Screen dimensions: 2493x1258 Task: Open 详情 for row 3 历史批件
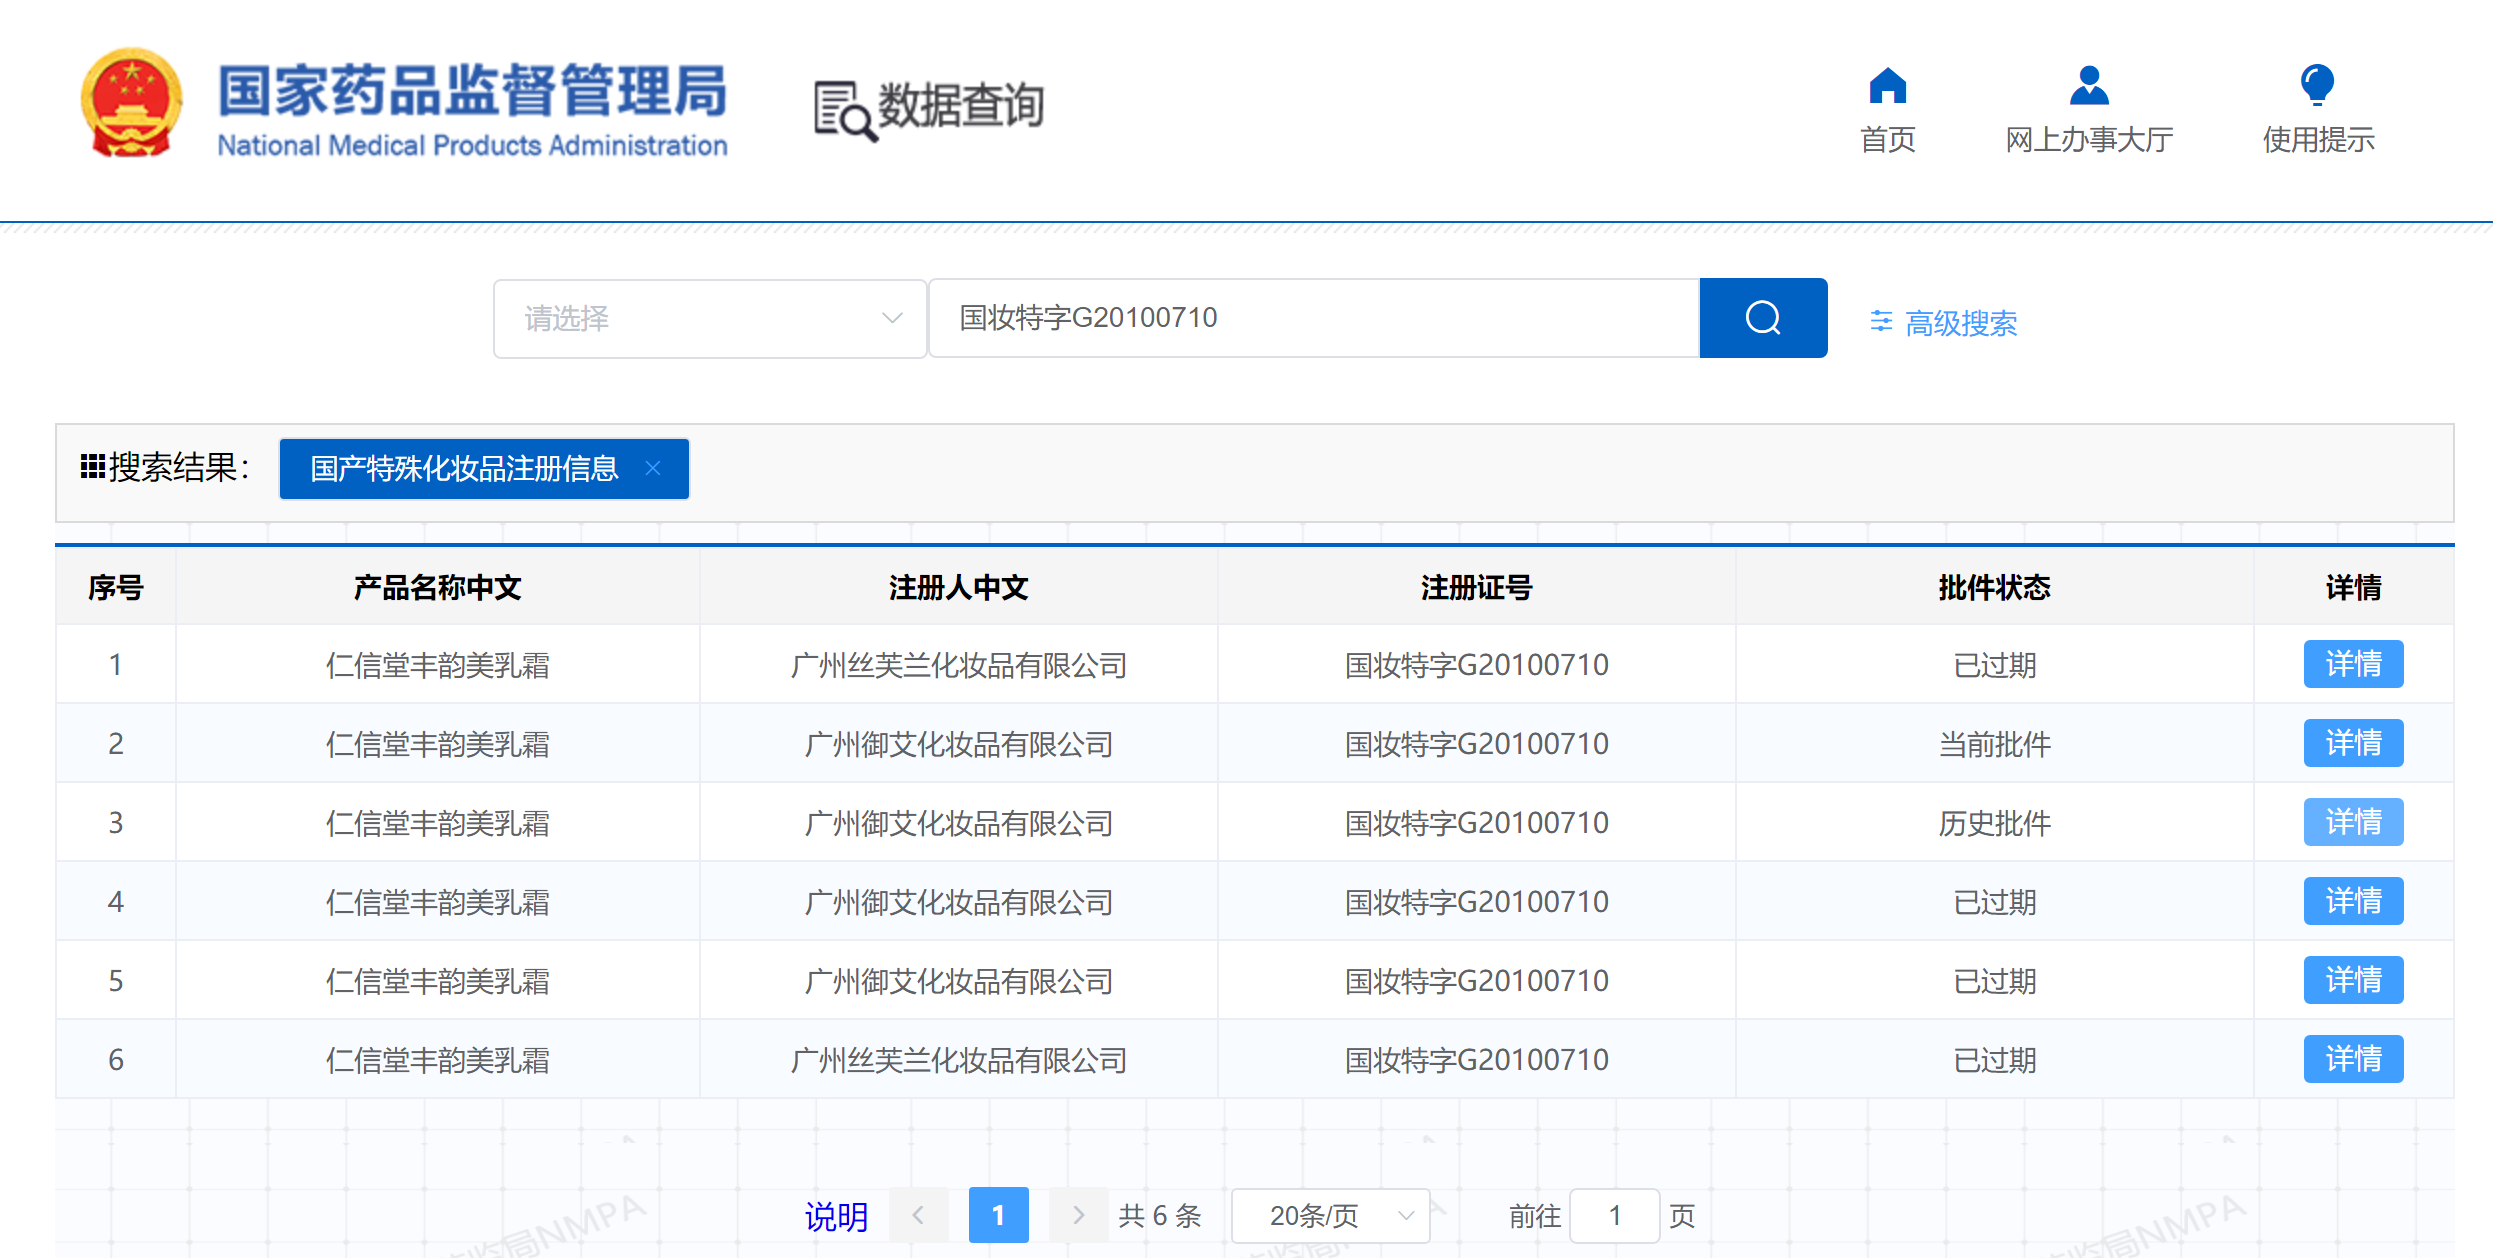coord(2352,822)
